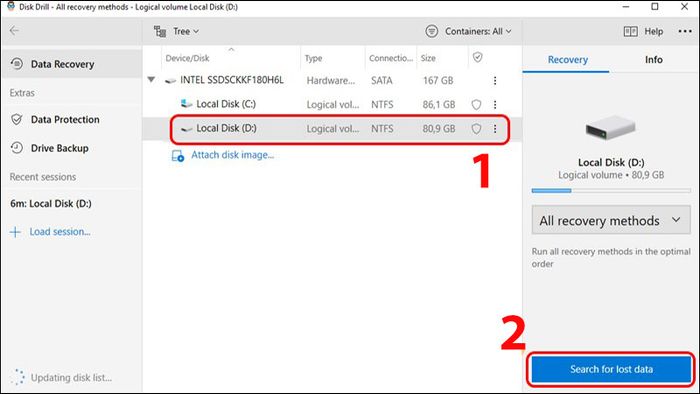Select the INTEL SSDSCKKF180H6L disk row

click(x=332, y=80)
